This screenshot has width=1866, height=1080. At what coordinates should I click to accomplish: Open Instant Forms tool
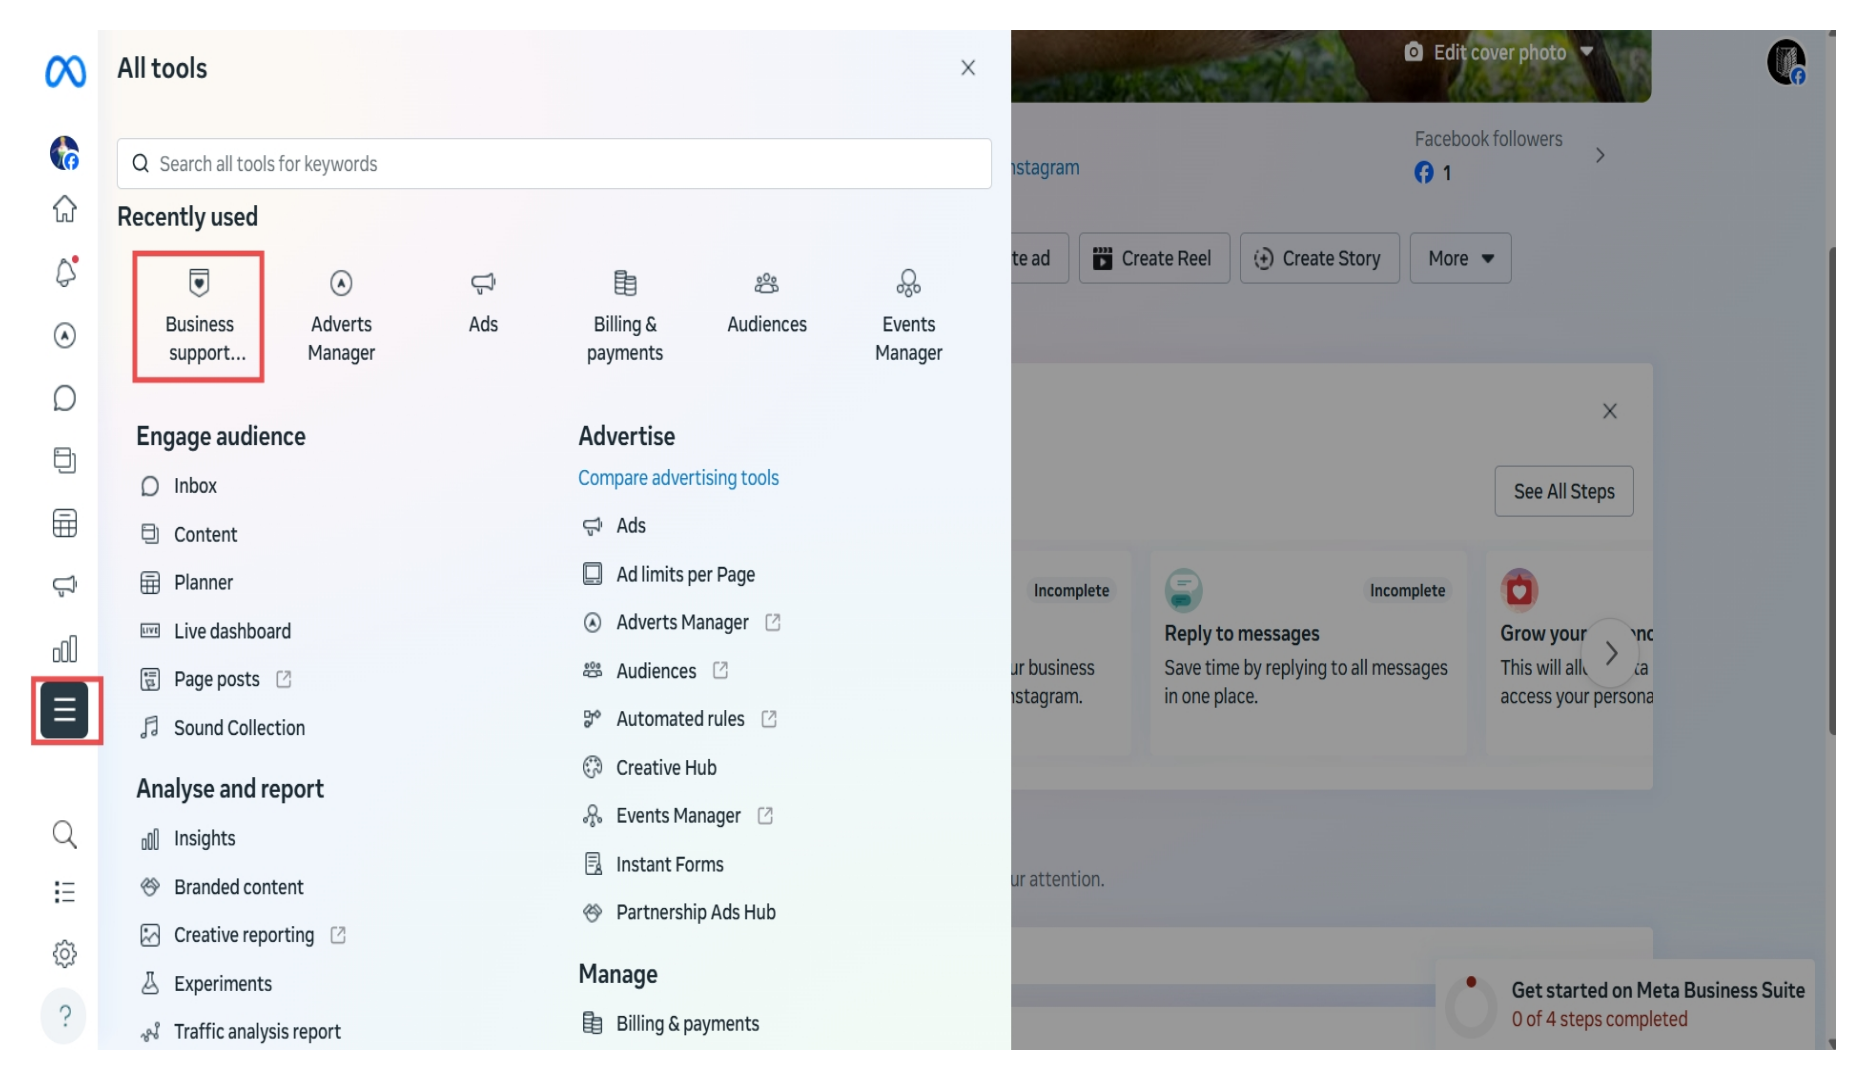(653, 865)
